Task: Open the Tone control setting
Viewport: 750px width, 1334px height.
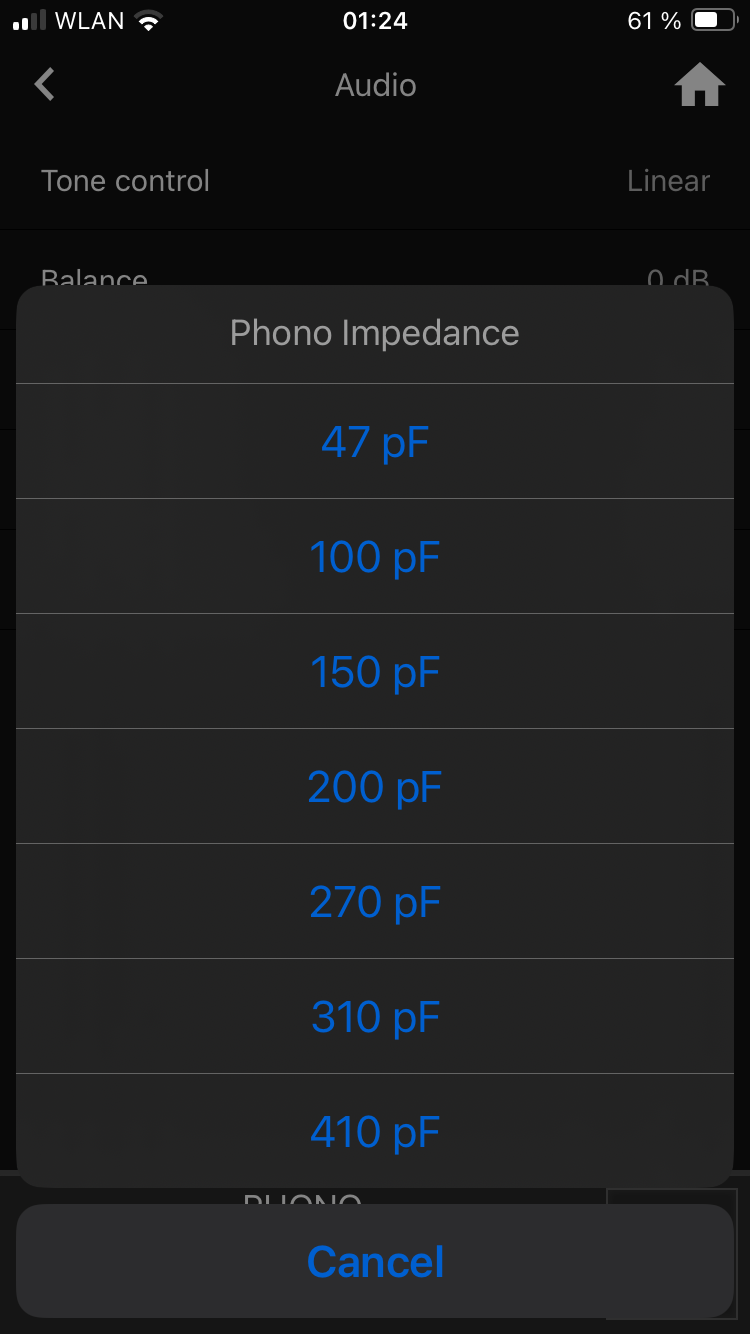Action: point(126,181)
